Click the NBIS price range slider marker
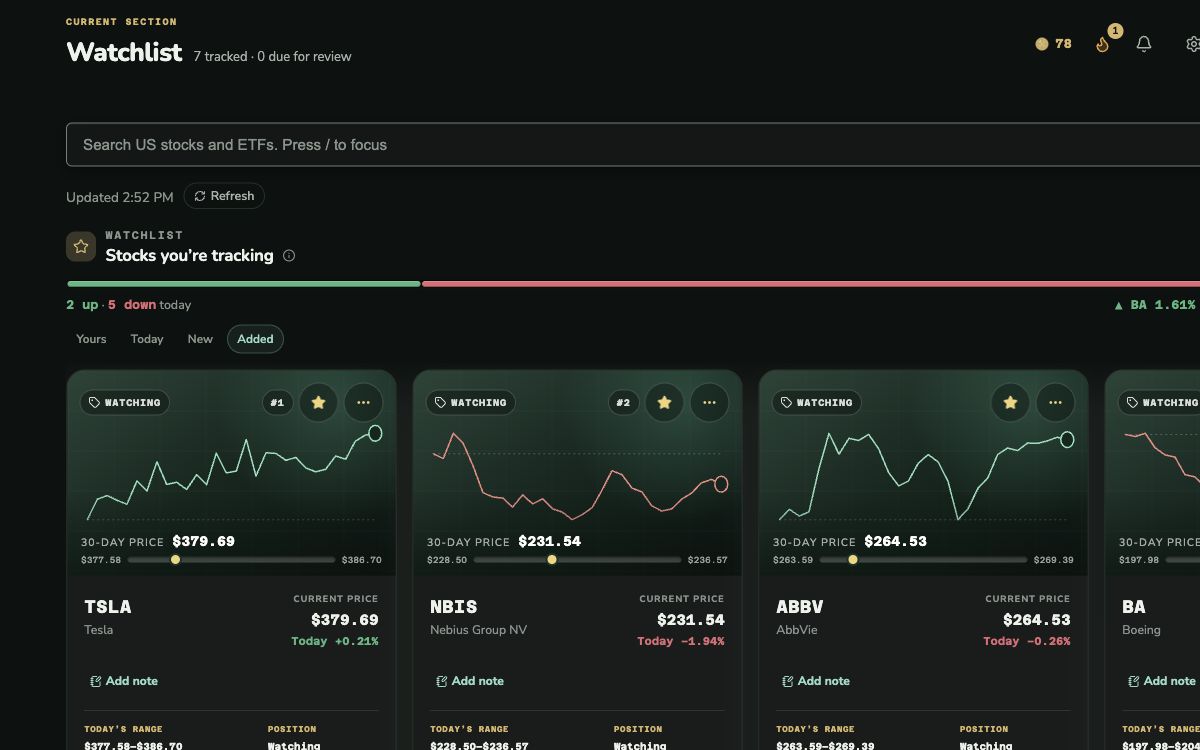The image size is (1200, 750). tap(552, 560)
